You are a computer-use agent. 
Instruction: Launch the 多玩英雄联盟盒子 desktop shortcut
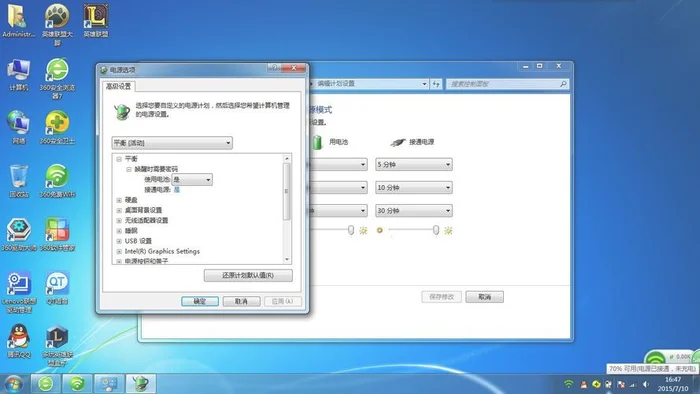coord(57,344)
